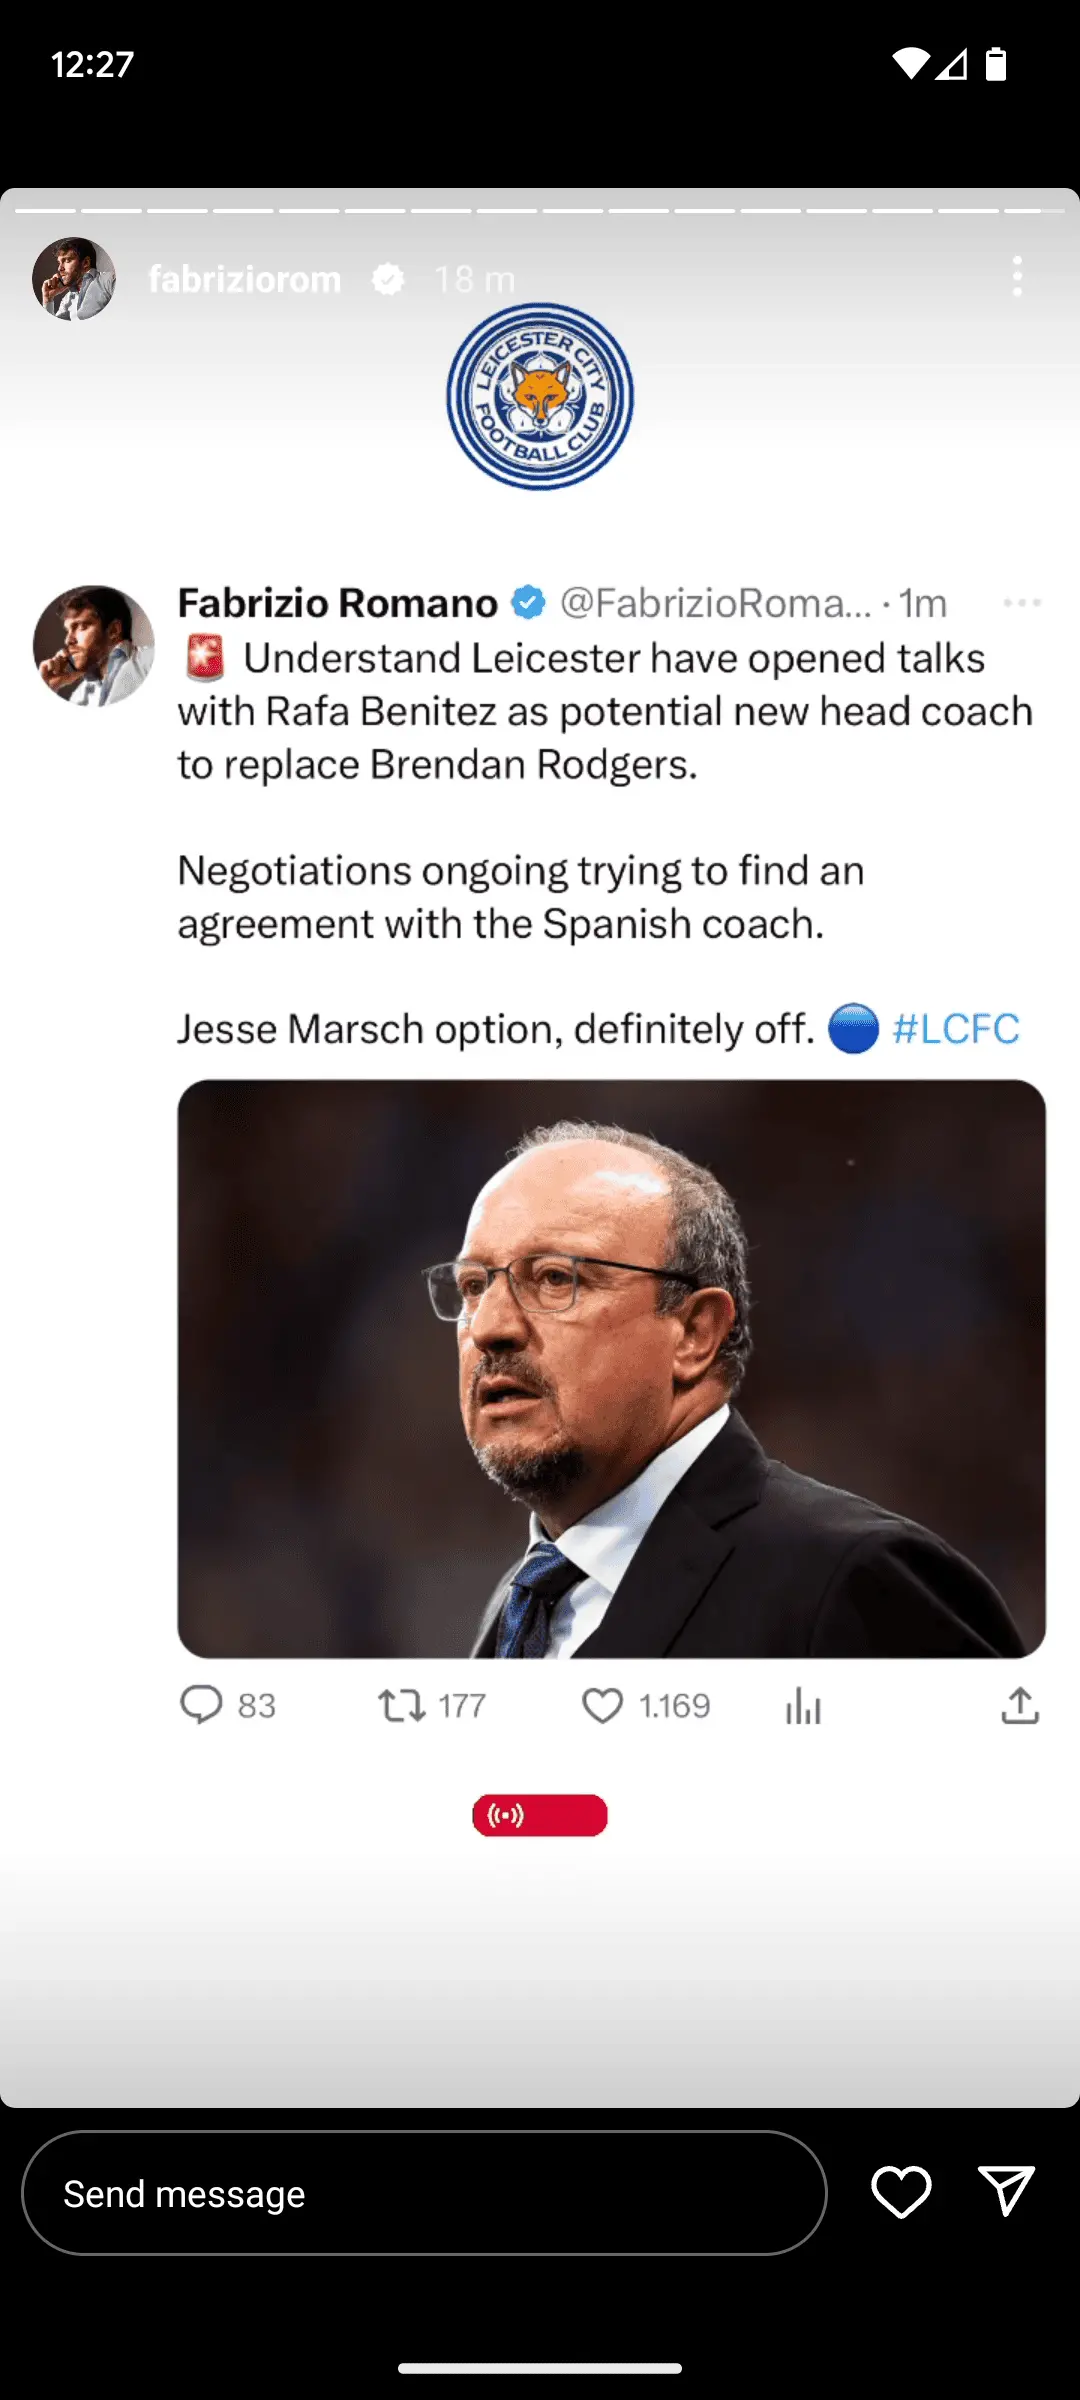The image size is (1080, 2400).
Task: Like the story with heart icon
Action: pyautogui.click(x=901, y=2192)
